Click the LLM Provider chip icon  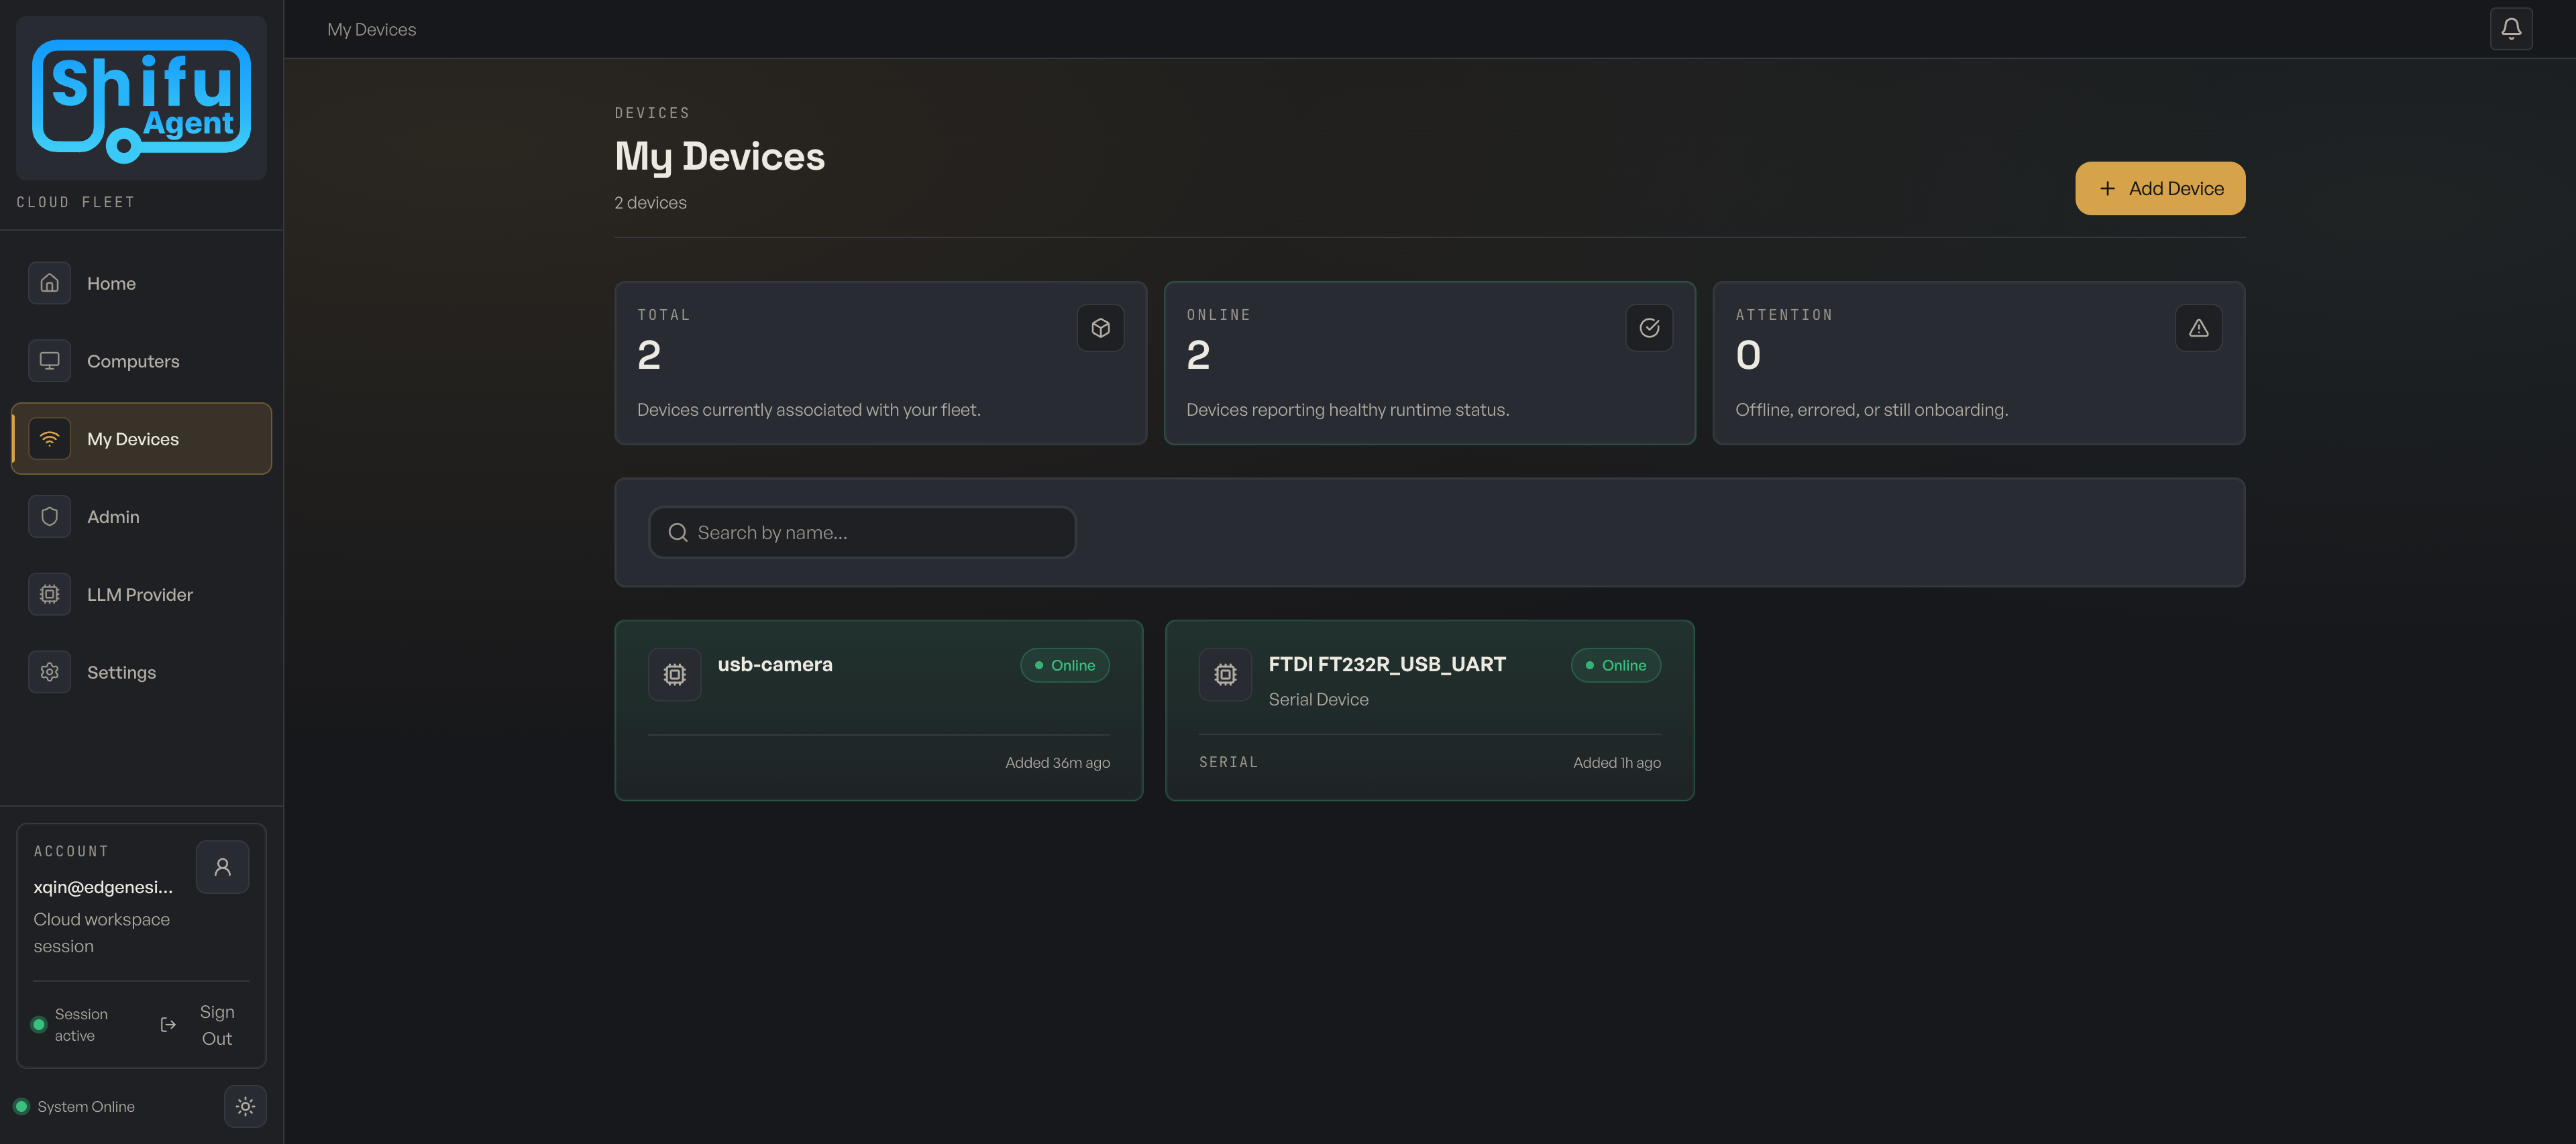coord(49,593)
